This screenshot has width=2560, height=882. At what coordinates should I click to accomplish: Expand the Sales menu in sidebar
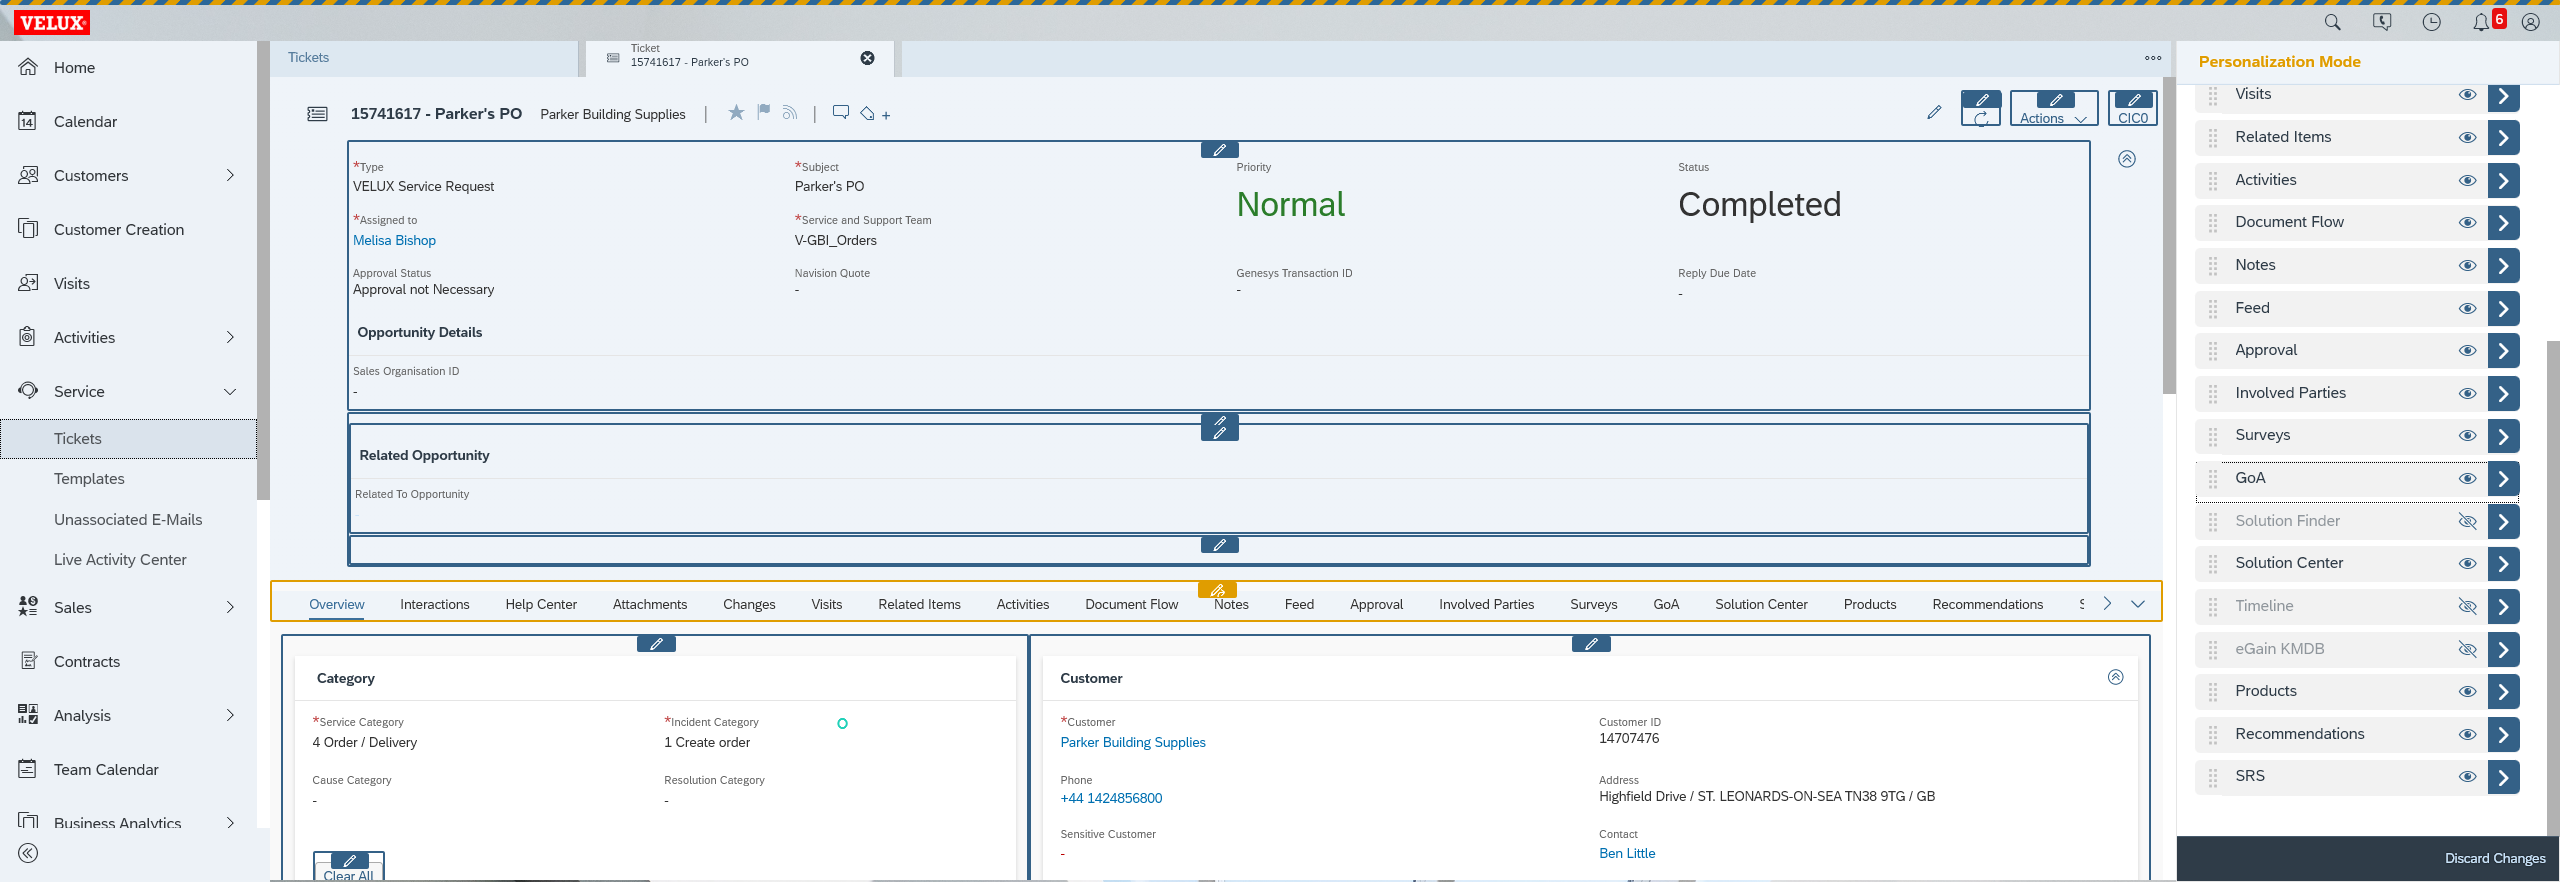click(230, 607)
